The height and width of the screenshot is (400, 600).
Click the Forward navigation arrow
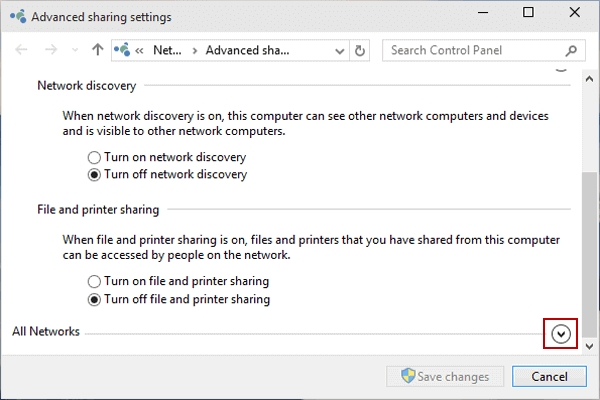(x=50, y=49)
